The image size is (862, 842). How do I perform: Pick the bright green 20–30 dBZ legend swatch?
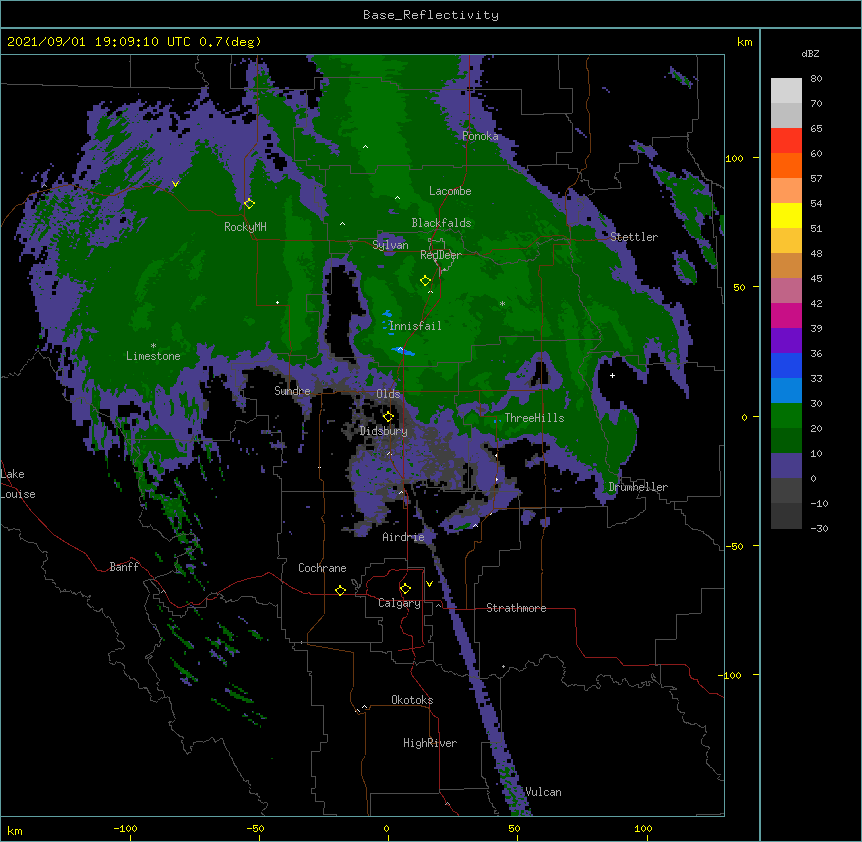click(786, 416)
